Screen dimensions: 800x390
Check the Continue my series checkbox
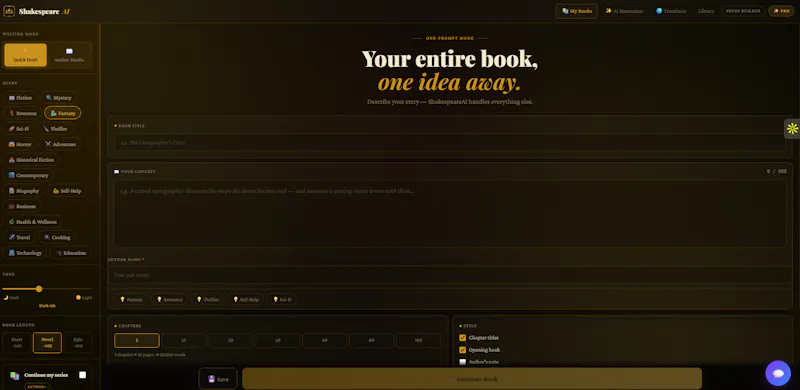pos(82,375)
